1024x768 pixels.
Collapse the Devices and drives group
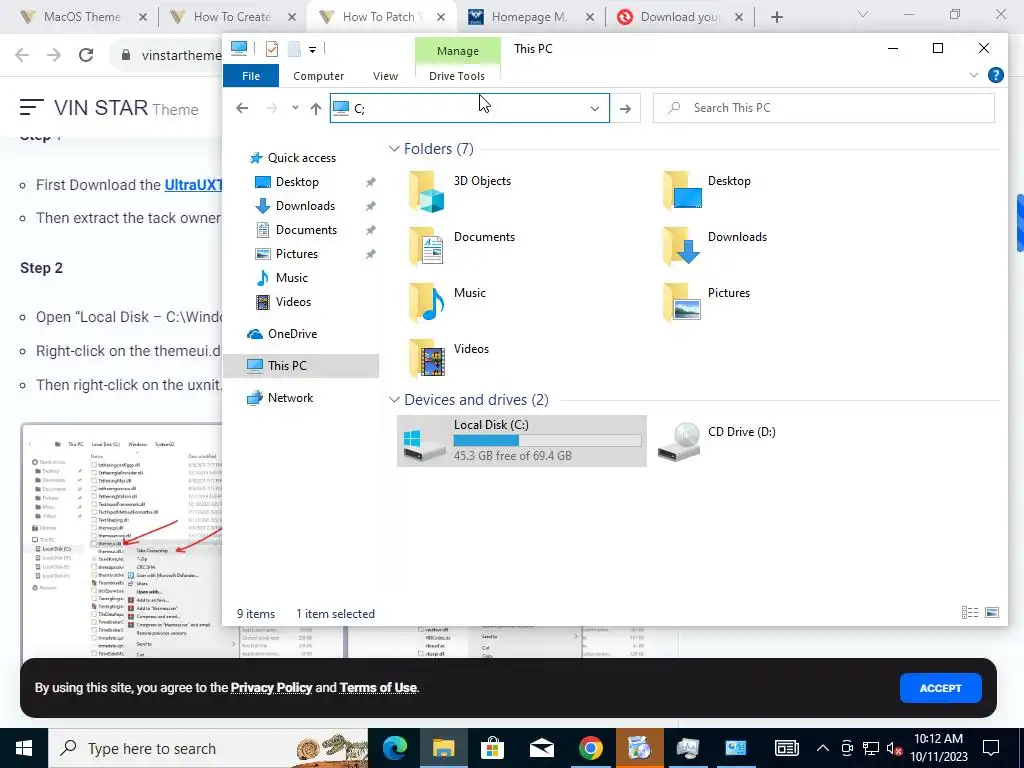[394, 400]
